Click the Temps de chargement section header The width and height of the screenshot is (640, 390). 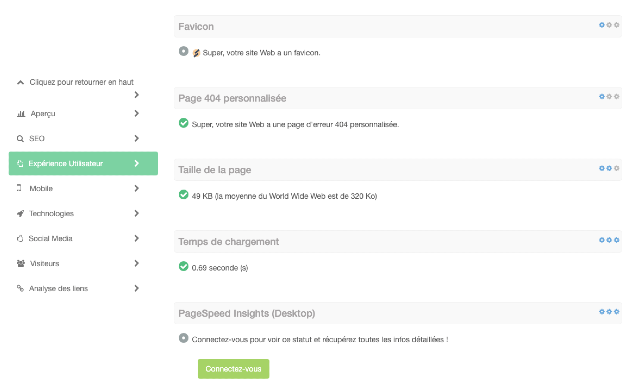[398, 242]
